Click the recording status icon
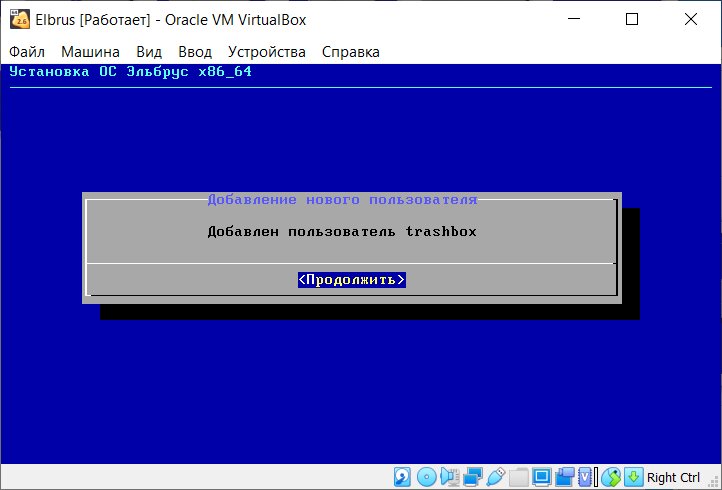The height and width of the screenshot is (490, 722). [x=565, y=477]
